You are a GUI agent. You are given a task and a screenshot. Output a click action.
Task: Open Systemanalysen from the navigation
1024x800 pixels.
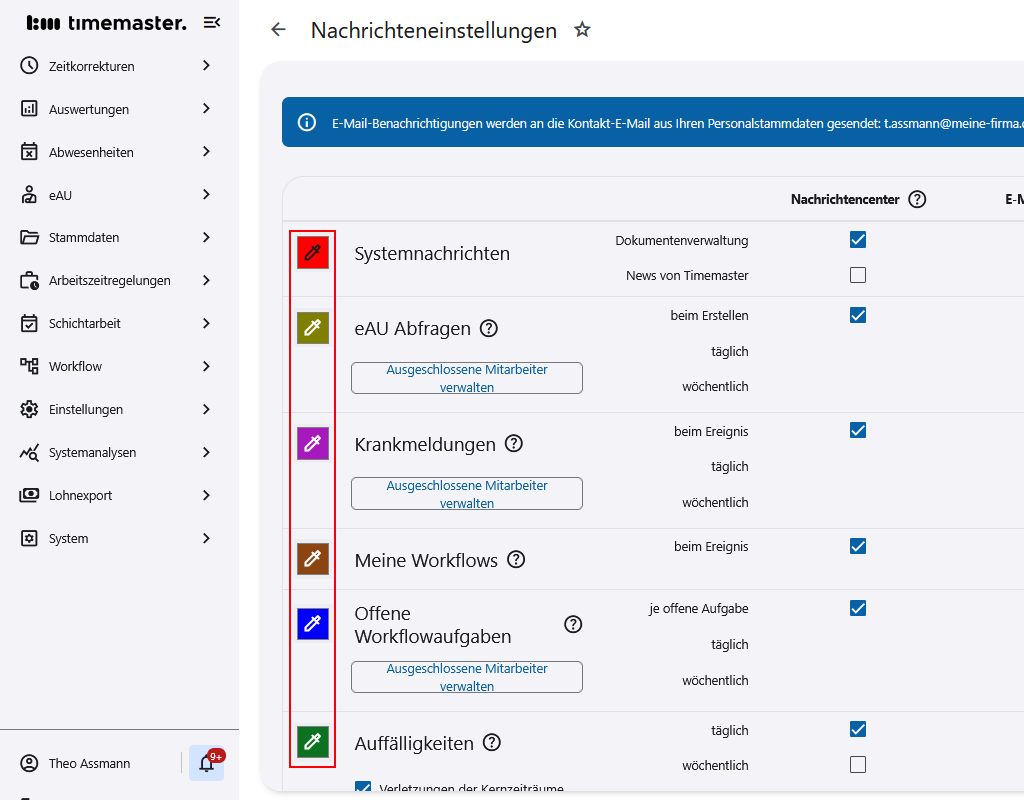pyautogui.click(x=92, y=452)
